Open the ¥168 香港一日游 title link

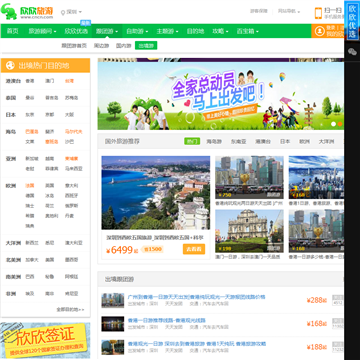point(167,320)
